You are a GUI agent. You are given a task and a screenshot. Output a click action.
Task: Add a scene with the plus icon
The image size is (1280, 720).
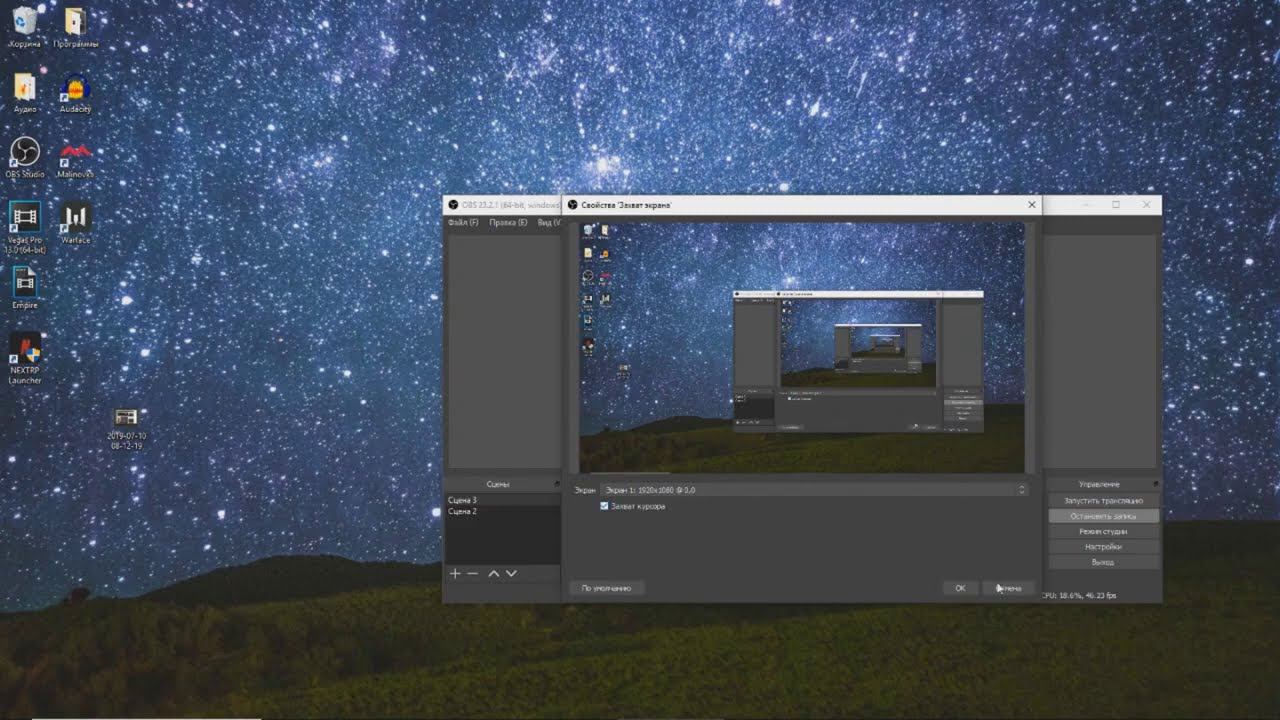pos(455,573)
